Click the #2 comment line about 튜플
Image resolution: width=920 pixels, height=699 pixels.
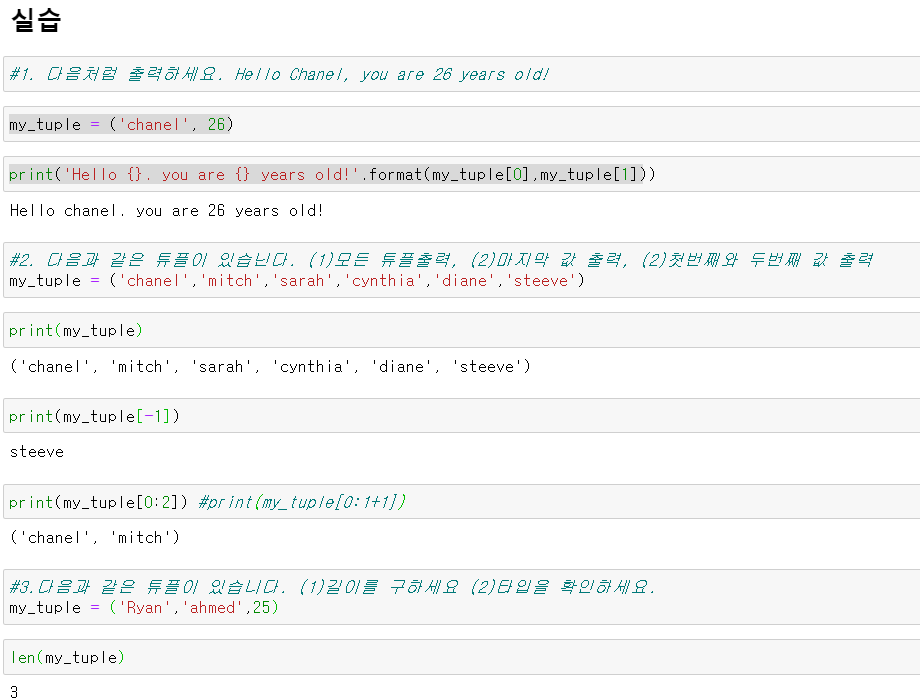(441, 259)
